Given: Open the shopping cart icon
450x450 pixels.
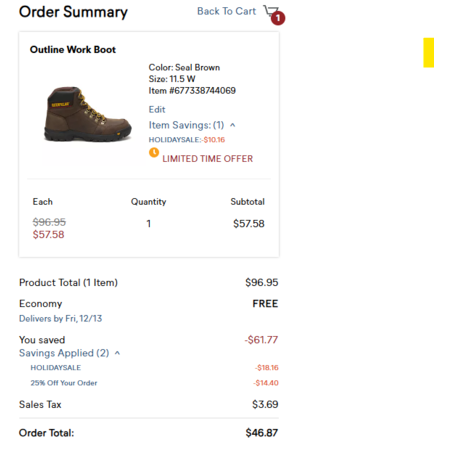Looking at the screenshot, I should point(270,11).
